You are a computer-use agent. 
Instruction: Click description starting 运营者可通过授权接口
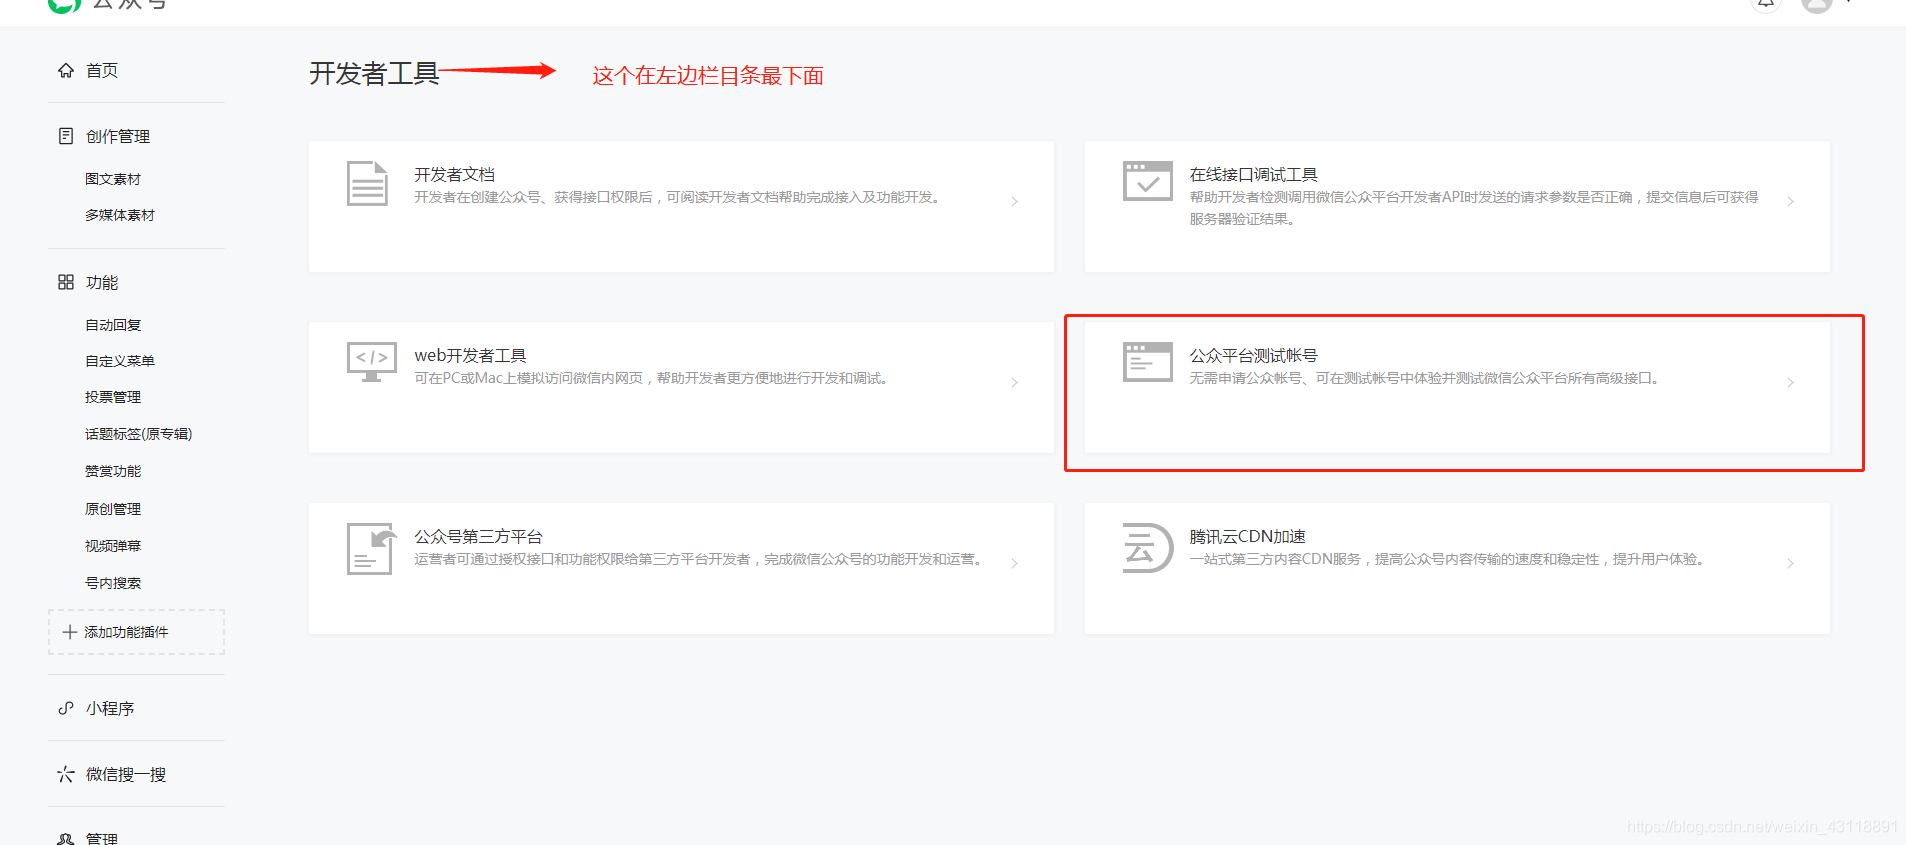pyautogui.click(x=700, y=559)
